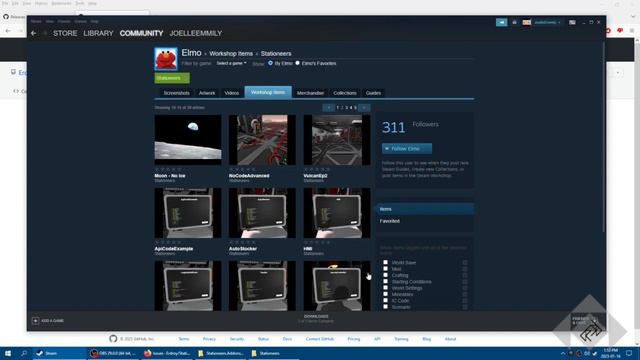
Task: Open the VulcanEp2 workshop thumbnail
Action: pyautogui.click(x=337, y=140)
